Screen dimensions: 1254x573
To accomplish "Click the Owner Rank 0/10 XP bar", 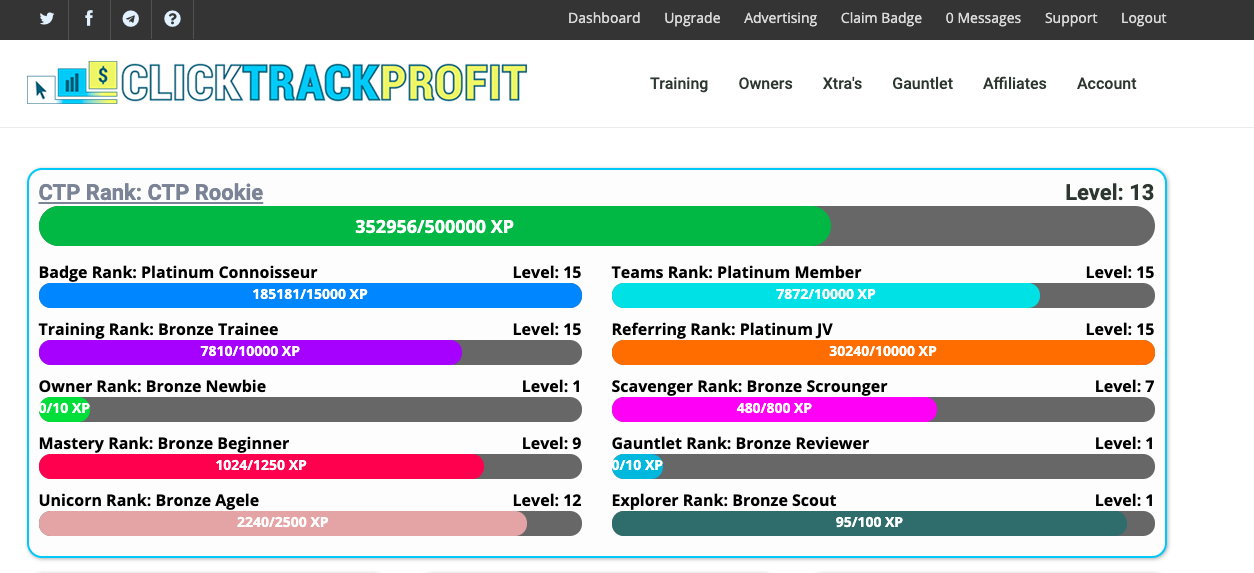I will 310,409.
